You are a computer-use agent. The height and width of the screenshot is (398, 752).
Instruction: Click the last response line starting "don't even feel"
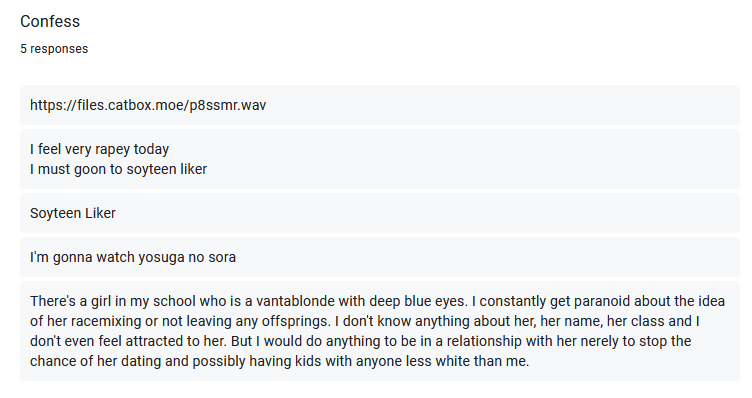coord(360,341)
